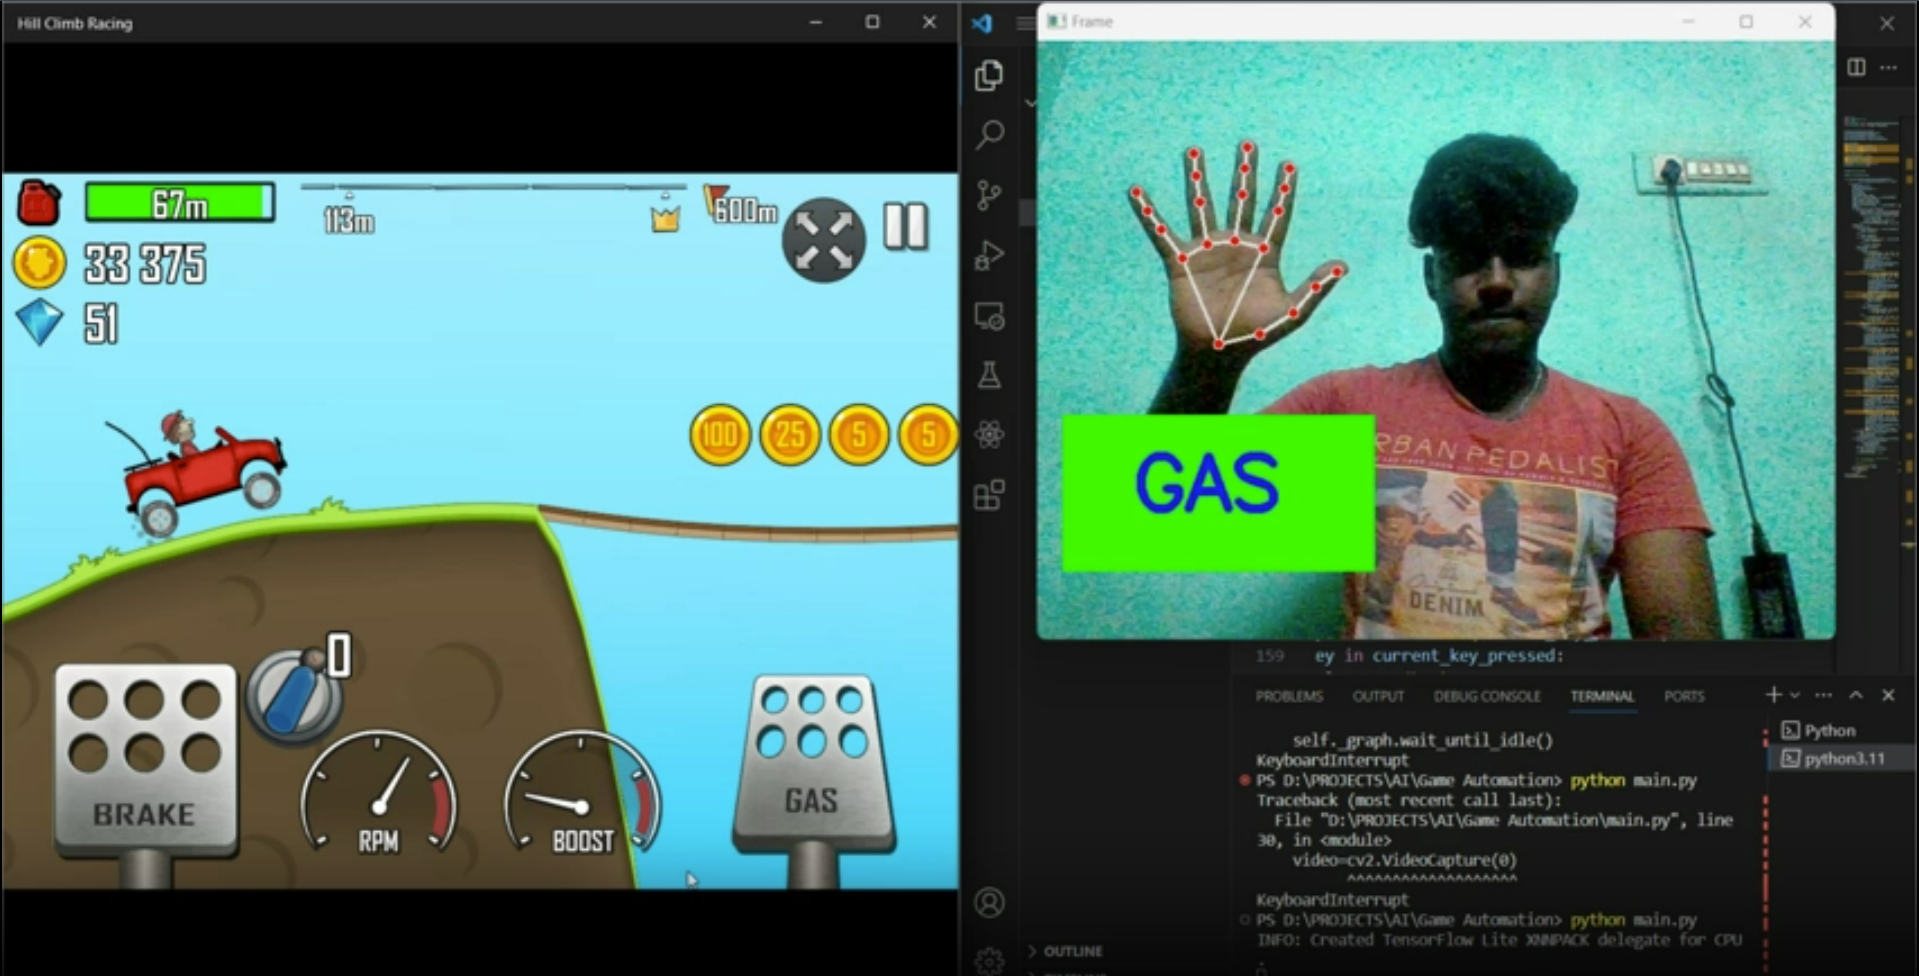
Task: Open the Remote Explorer view
Action: 989,317
